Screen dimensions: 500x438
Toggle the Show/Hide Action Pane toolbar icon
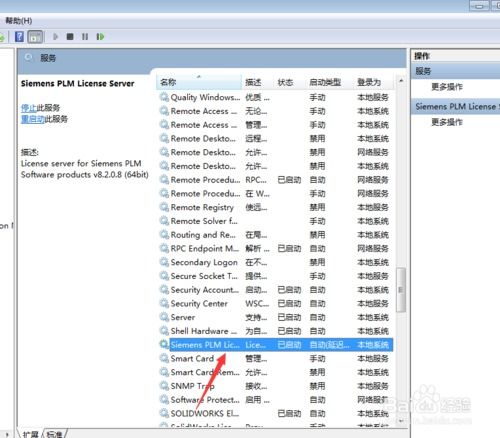[35, 37]
